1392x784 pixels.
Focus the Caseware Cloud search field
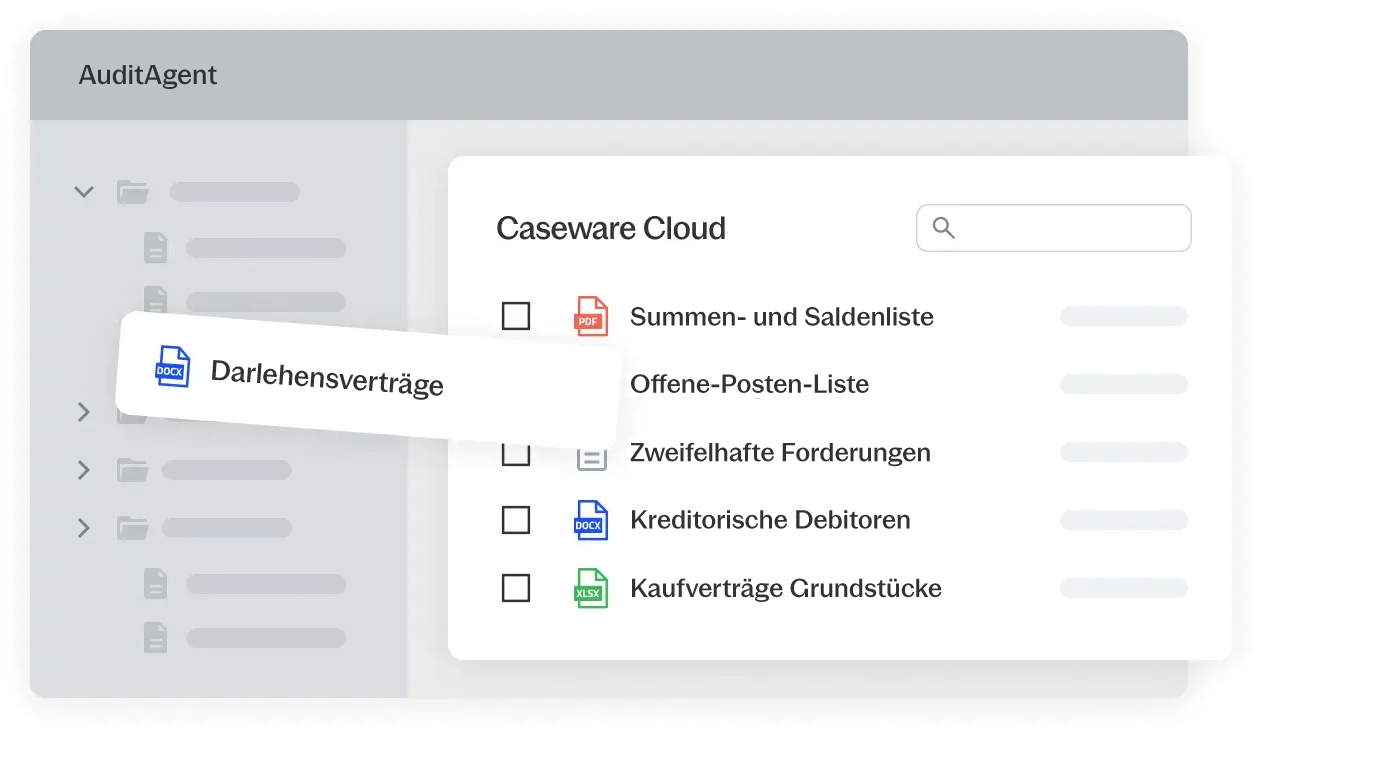click(x=1070, y=228)
